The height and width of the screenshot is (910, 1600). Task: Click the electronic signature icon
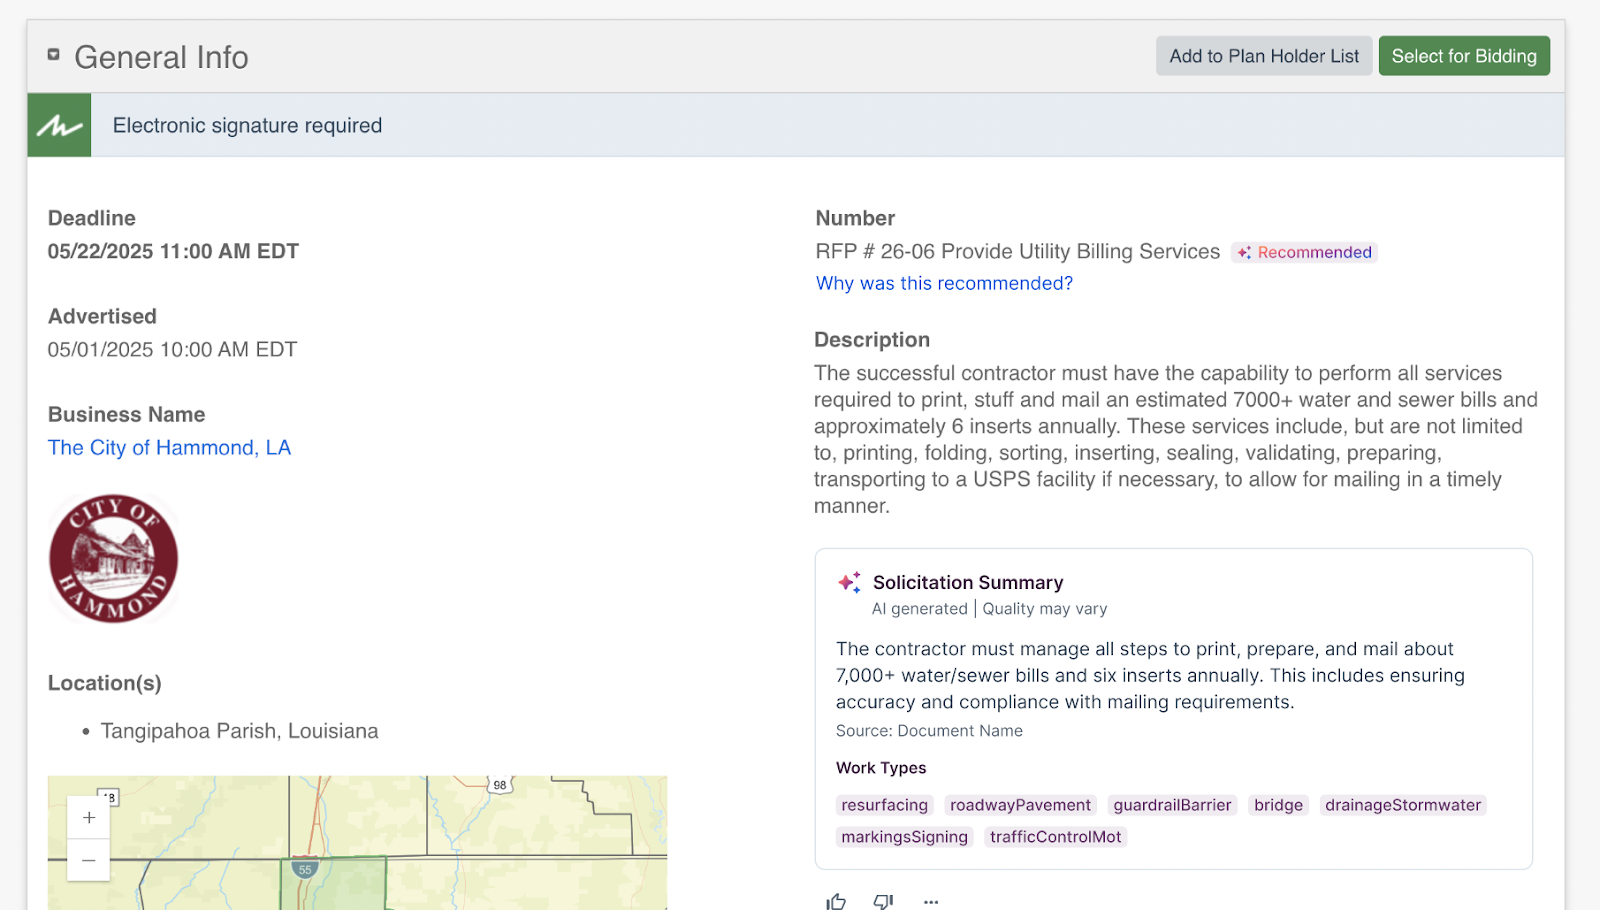click(x=59, y=125)
